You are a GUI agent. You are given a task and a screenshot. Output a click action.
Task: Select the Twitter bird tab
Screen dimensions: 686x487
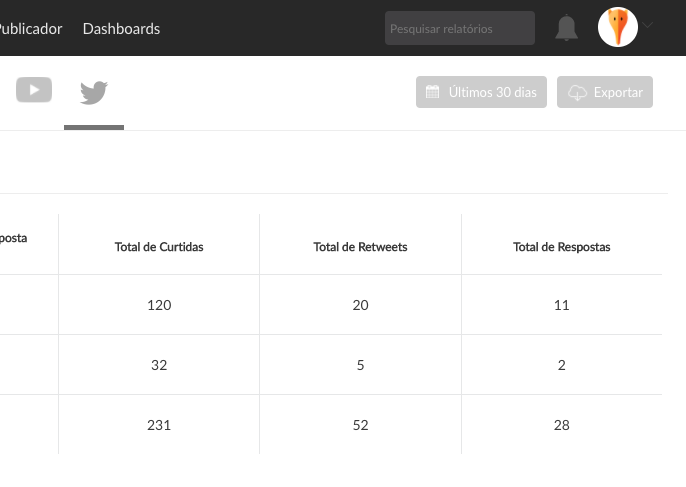(x=94, y=93)
